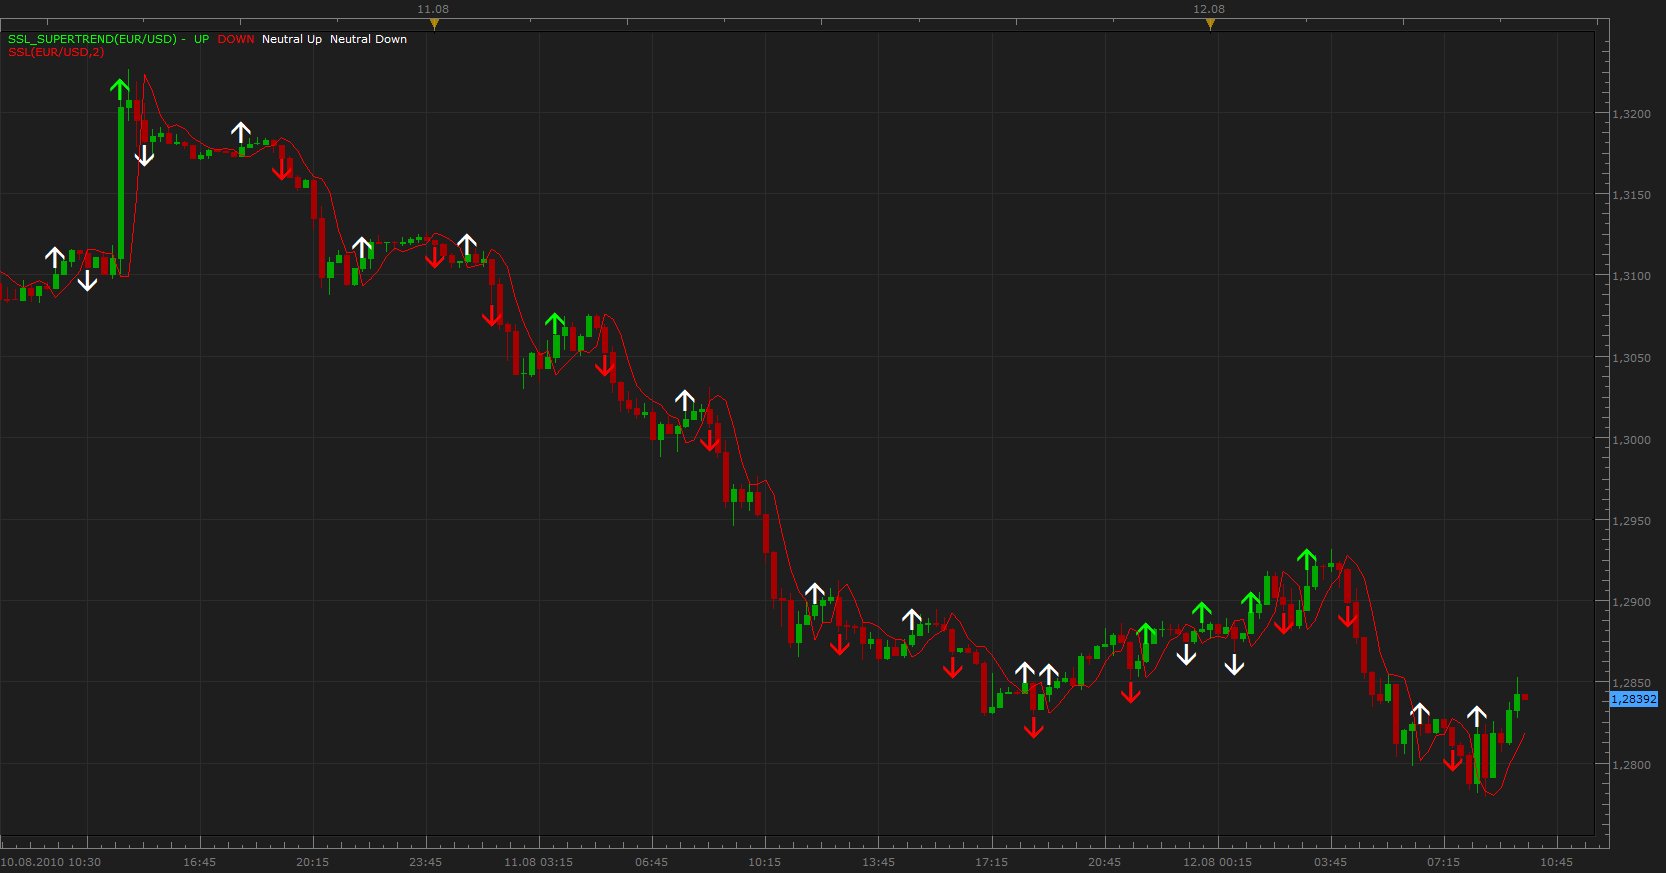Click the 16:45 time axis label

(199, 862)
